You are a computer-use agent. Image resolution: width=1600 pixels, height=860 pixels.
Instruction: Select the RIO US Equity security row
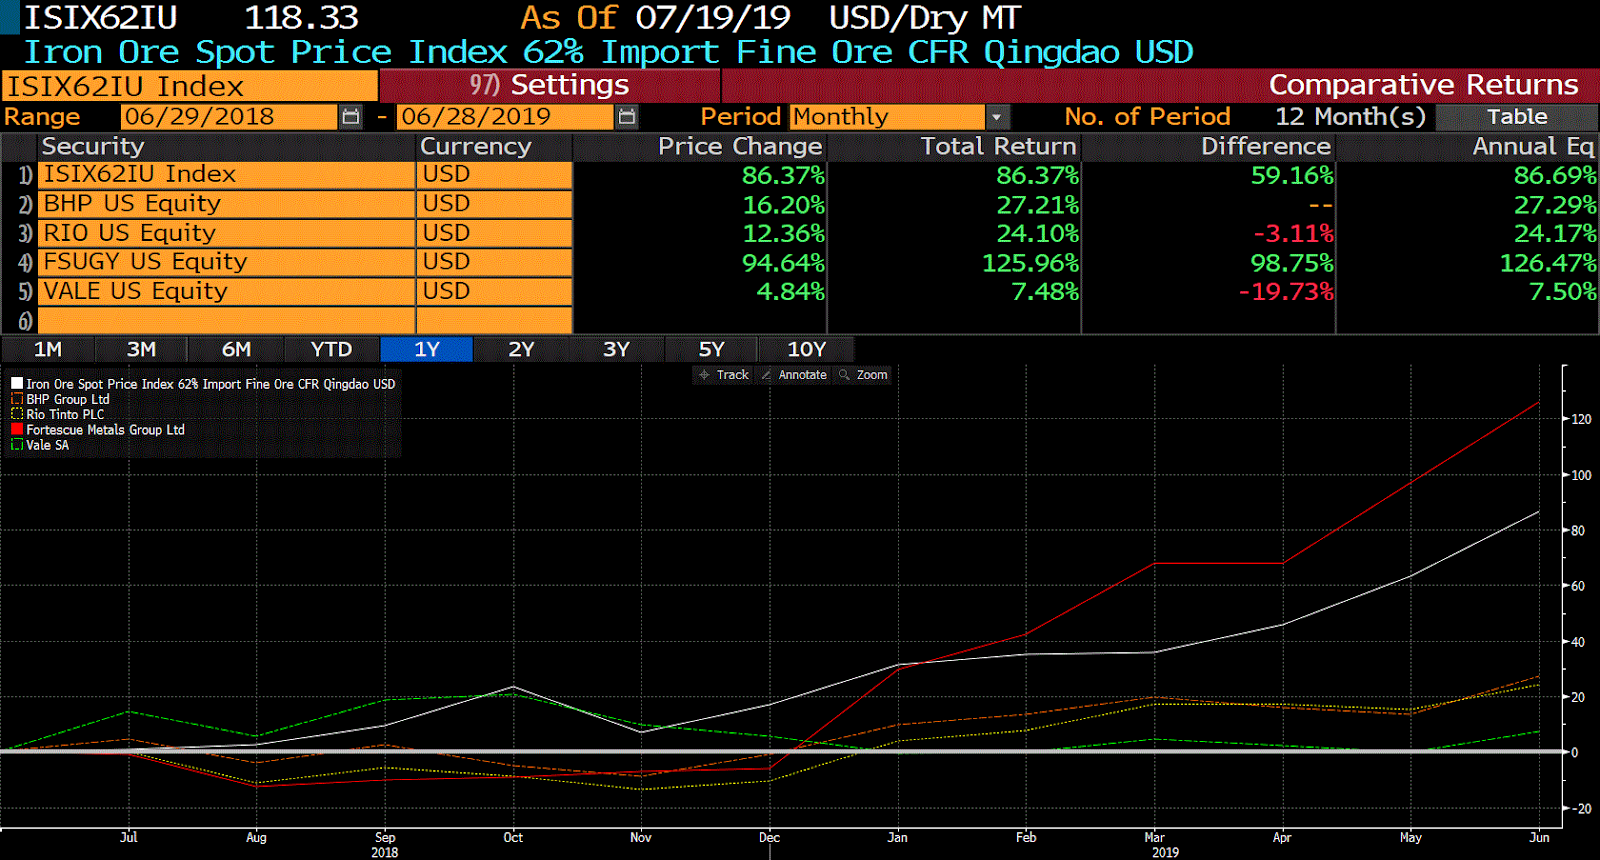click(x=226, y=233)
